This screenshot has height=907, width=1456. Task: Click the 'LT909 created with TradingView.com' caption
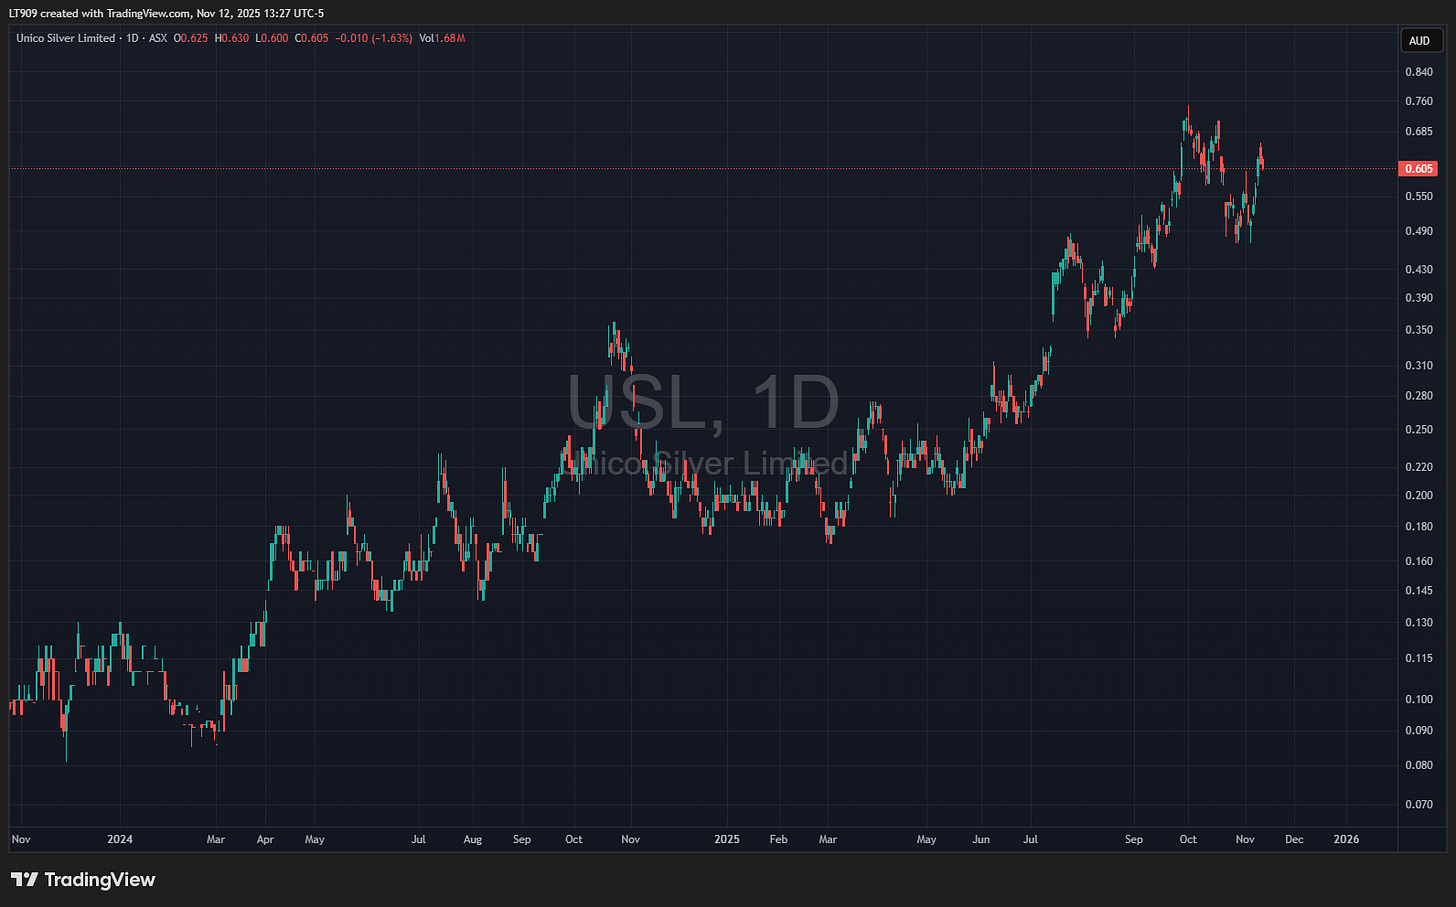[98, 13]
